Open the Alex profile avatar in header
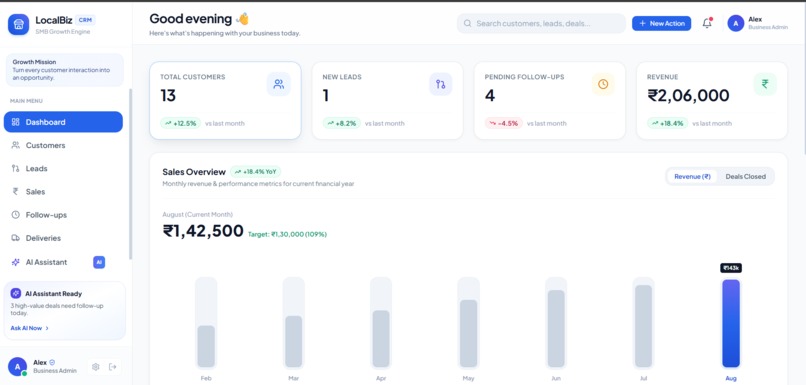The height and width of the screenshot is (385, 806). 736,23
